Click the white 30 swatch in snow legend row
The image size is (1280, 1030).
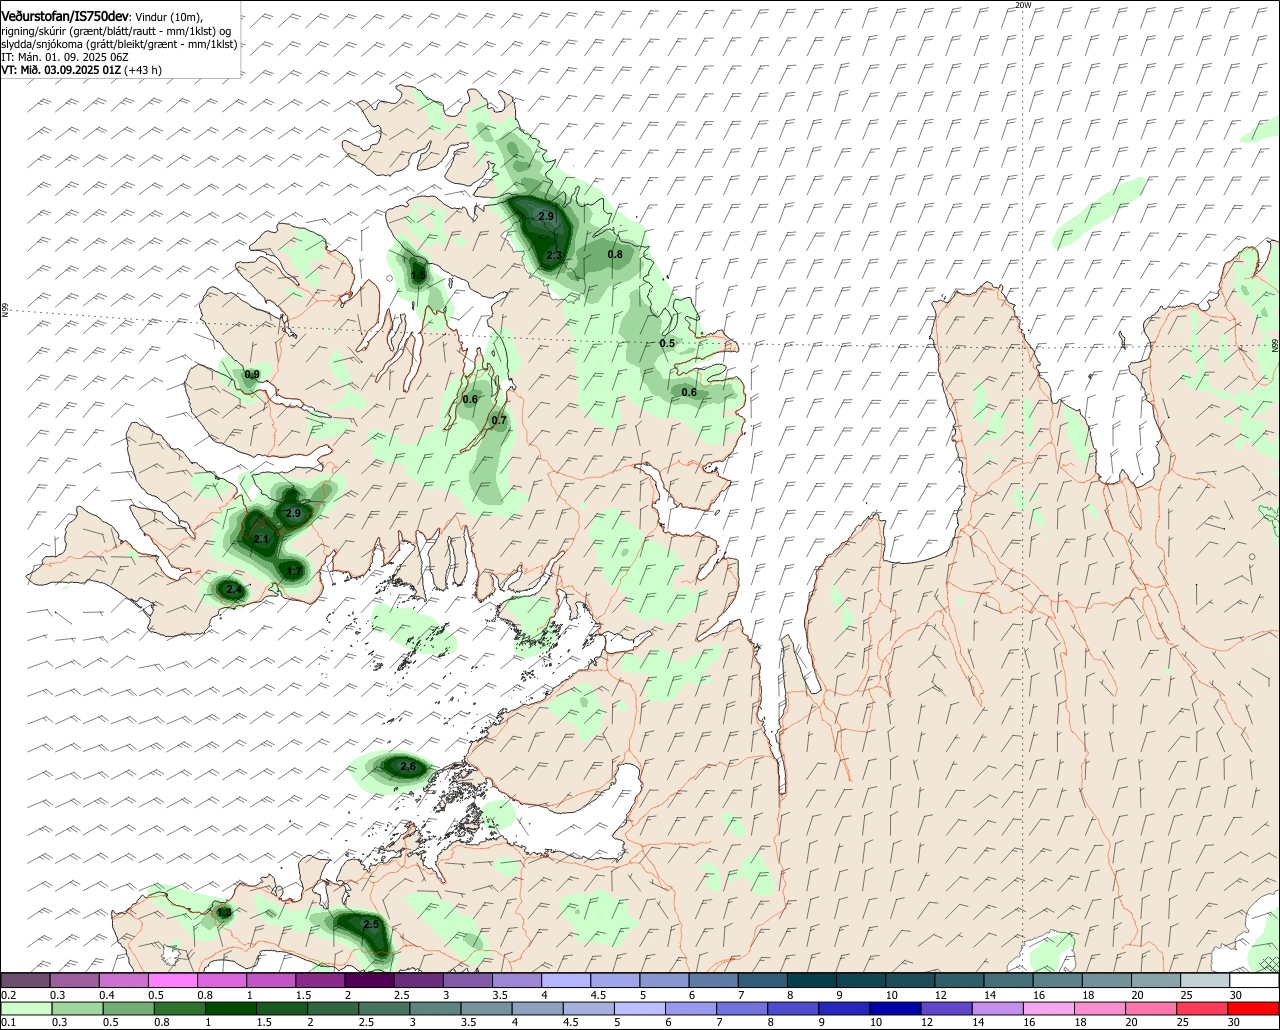tap(1255, 981)
